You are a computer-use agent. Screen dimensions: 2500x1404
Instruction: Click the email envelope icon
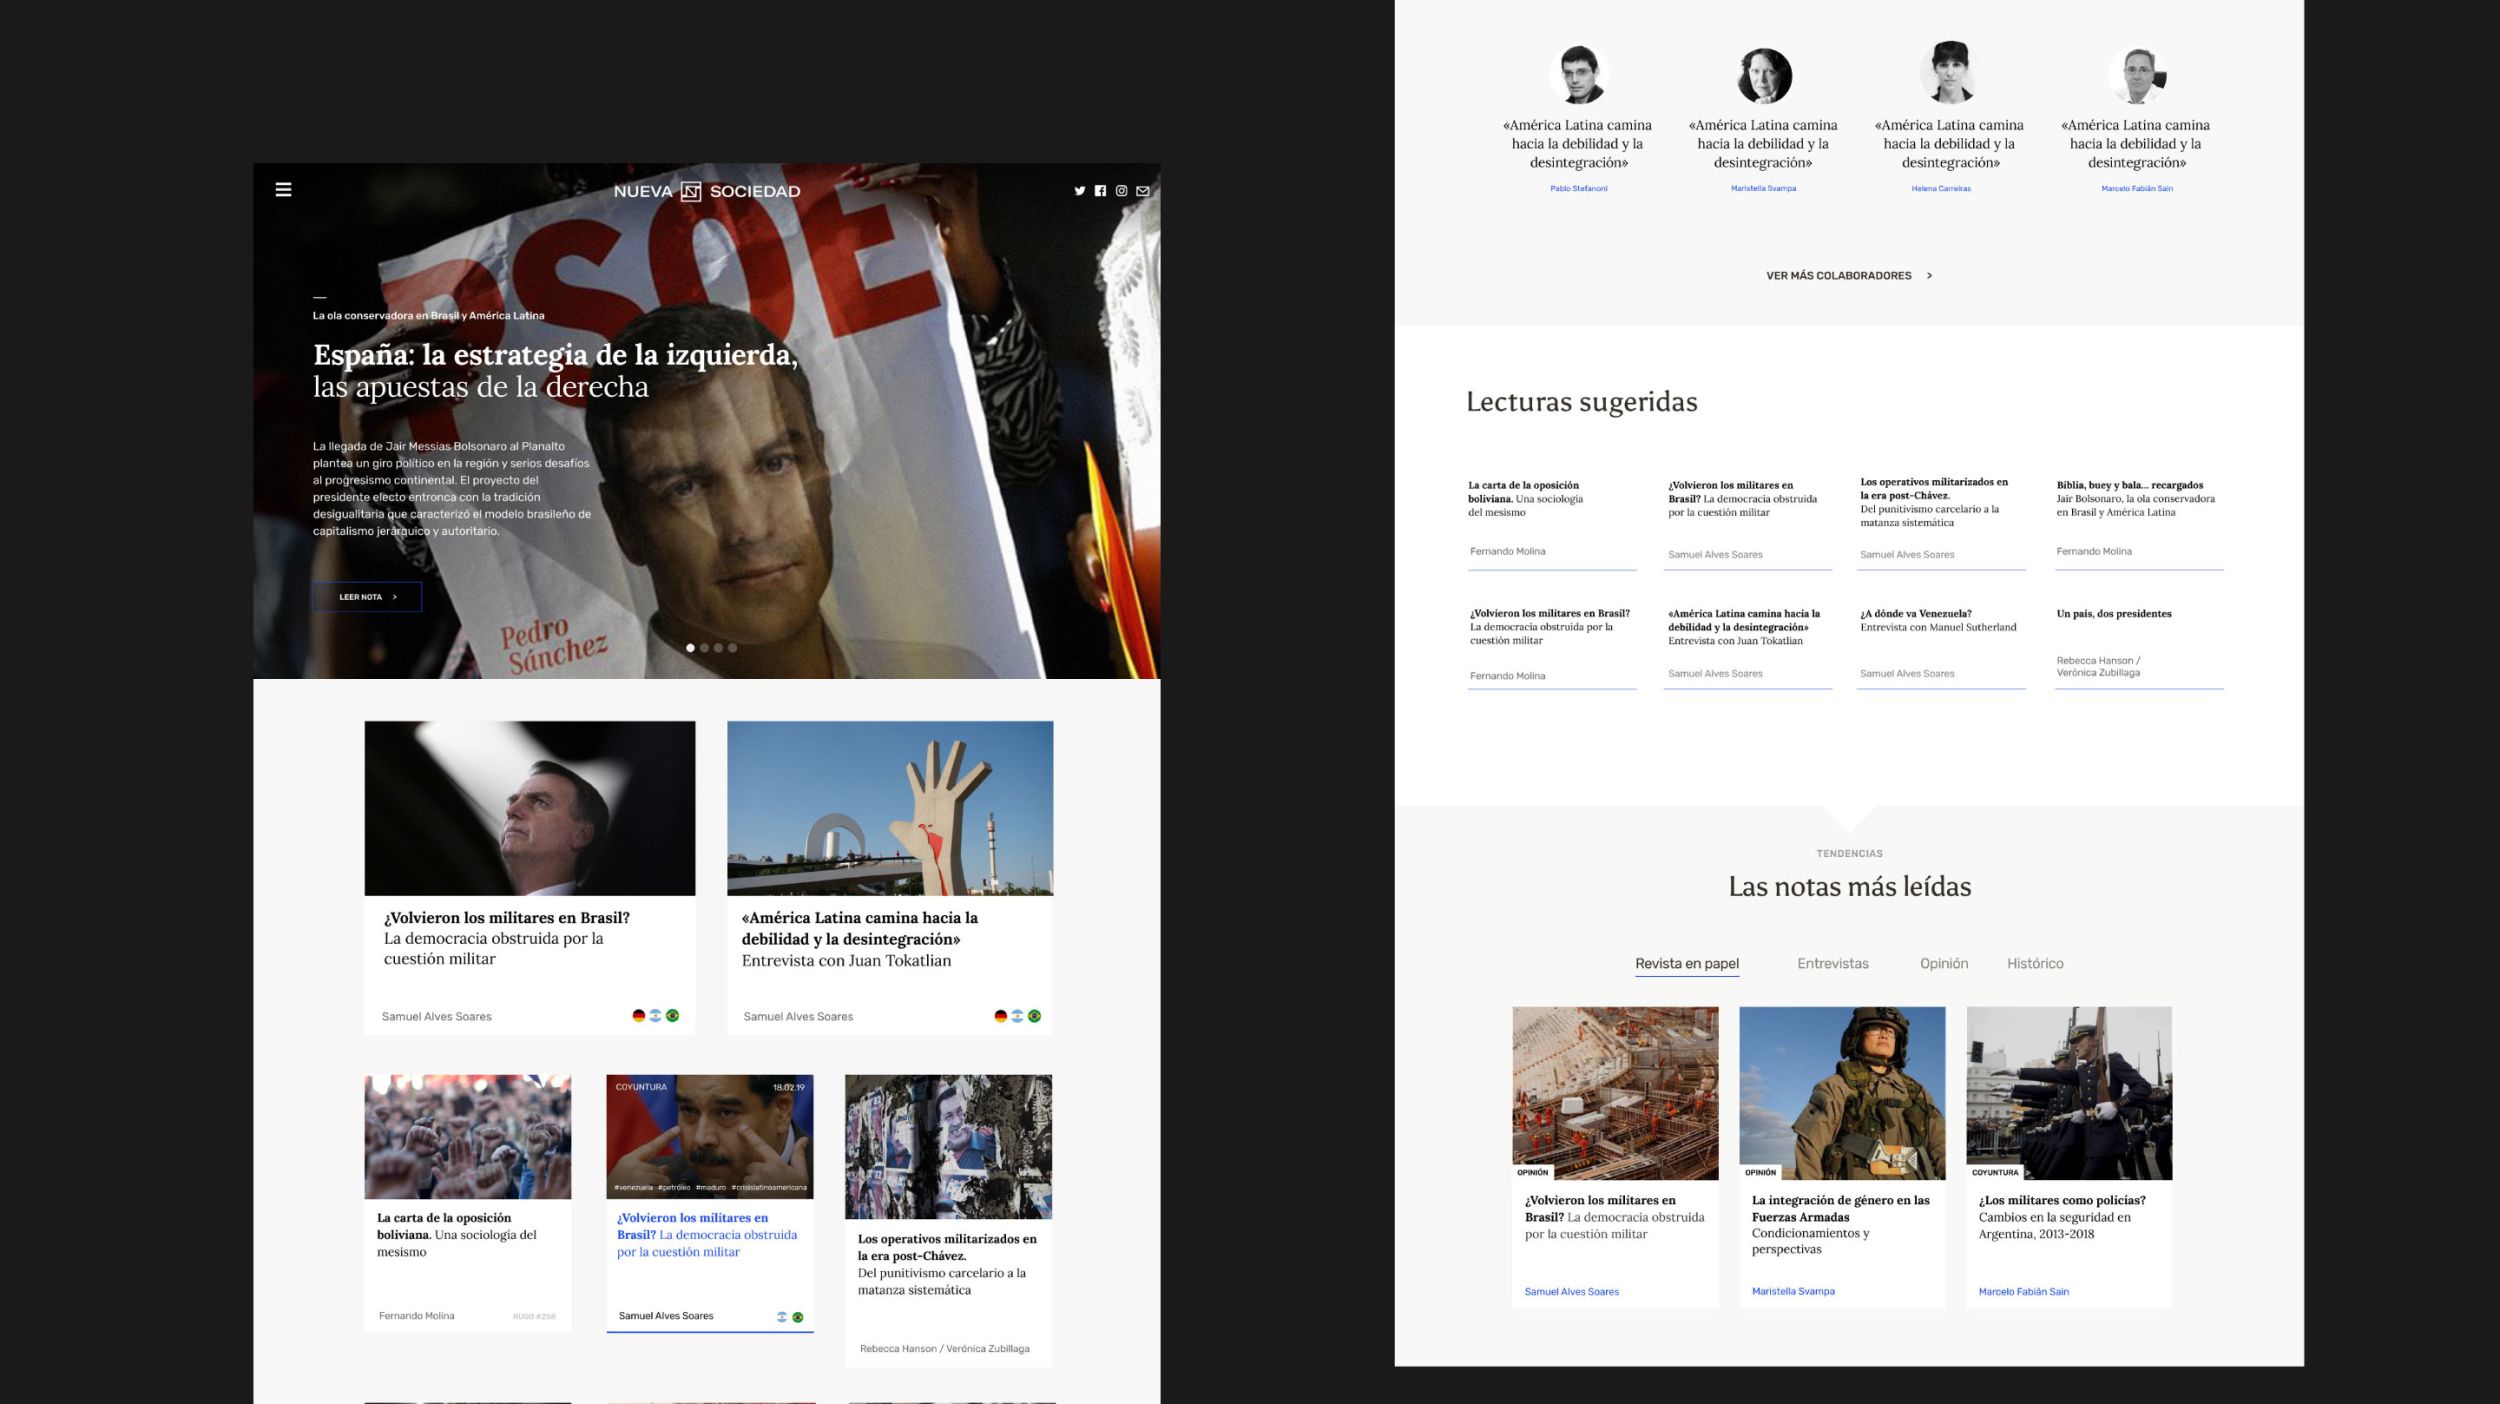coord(1143,191)
